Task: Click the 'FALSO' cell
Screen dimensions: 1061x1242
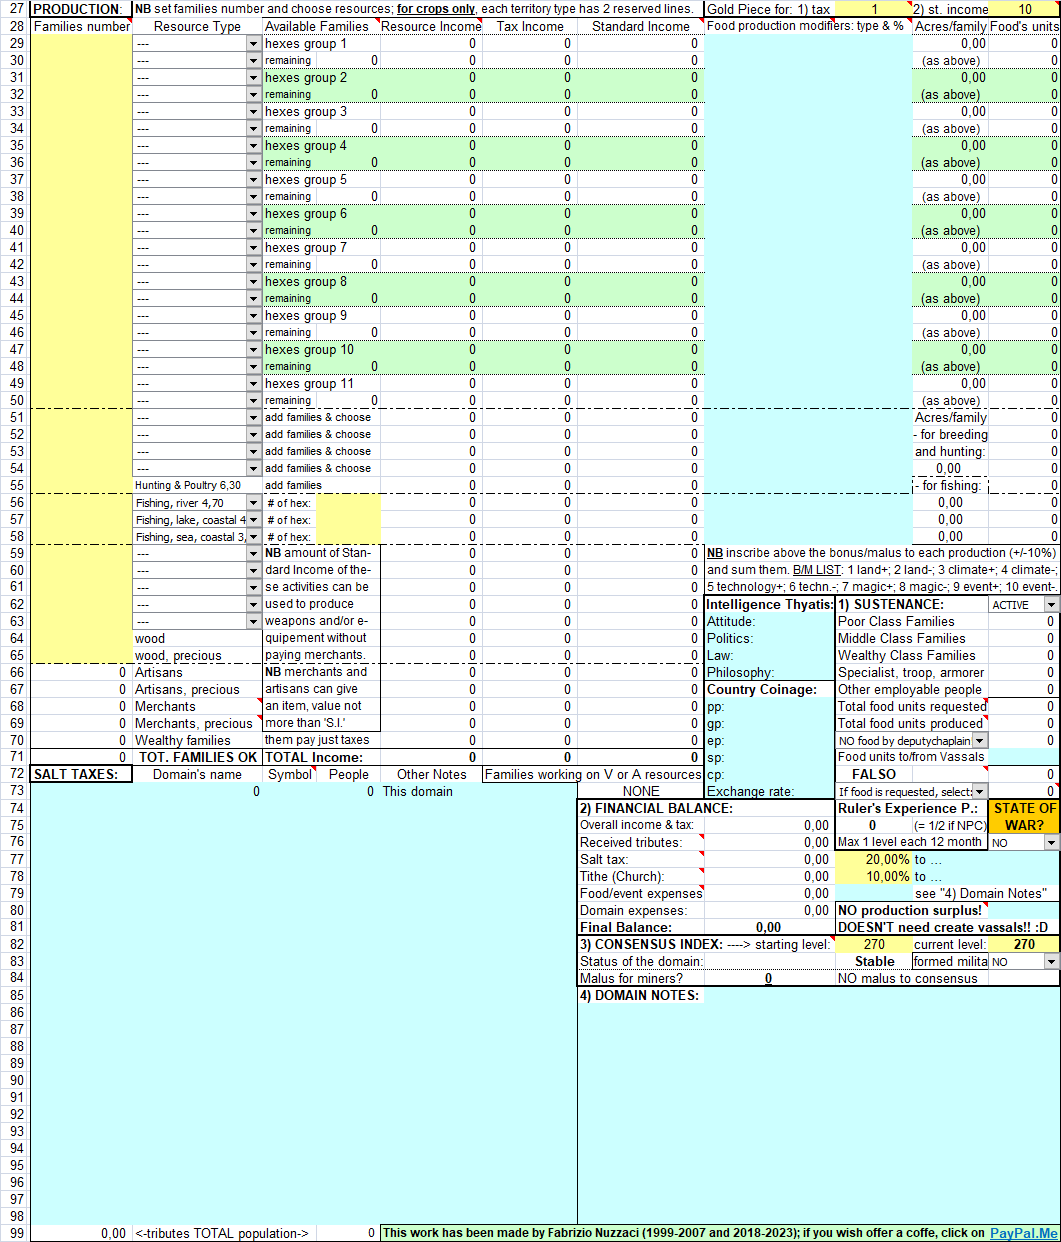Action: coord(874,775)
